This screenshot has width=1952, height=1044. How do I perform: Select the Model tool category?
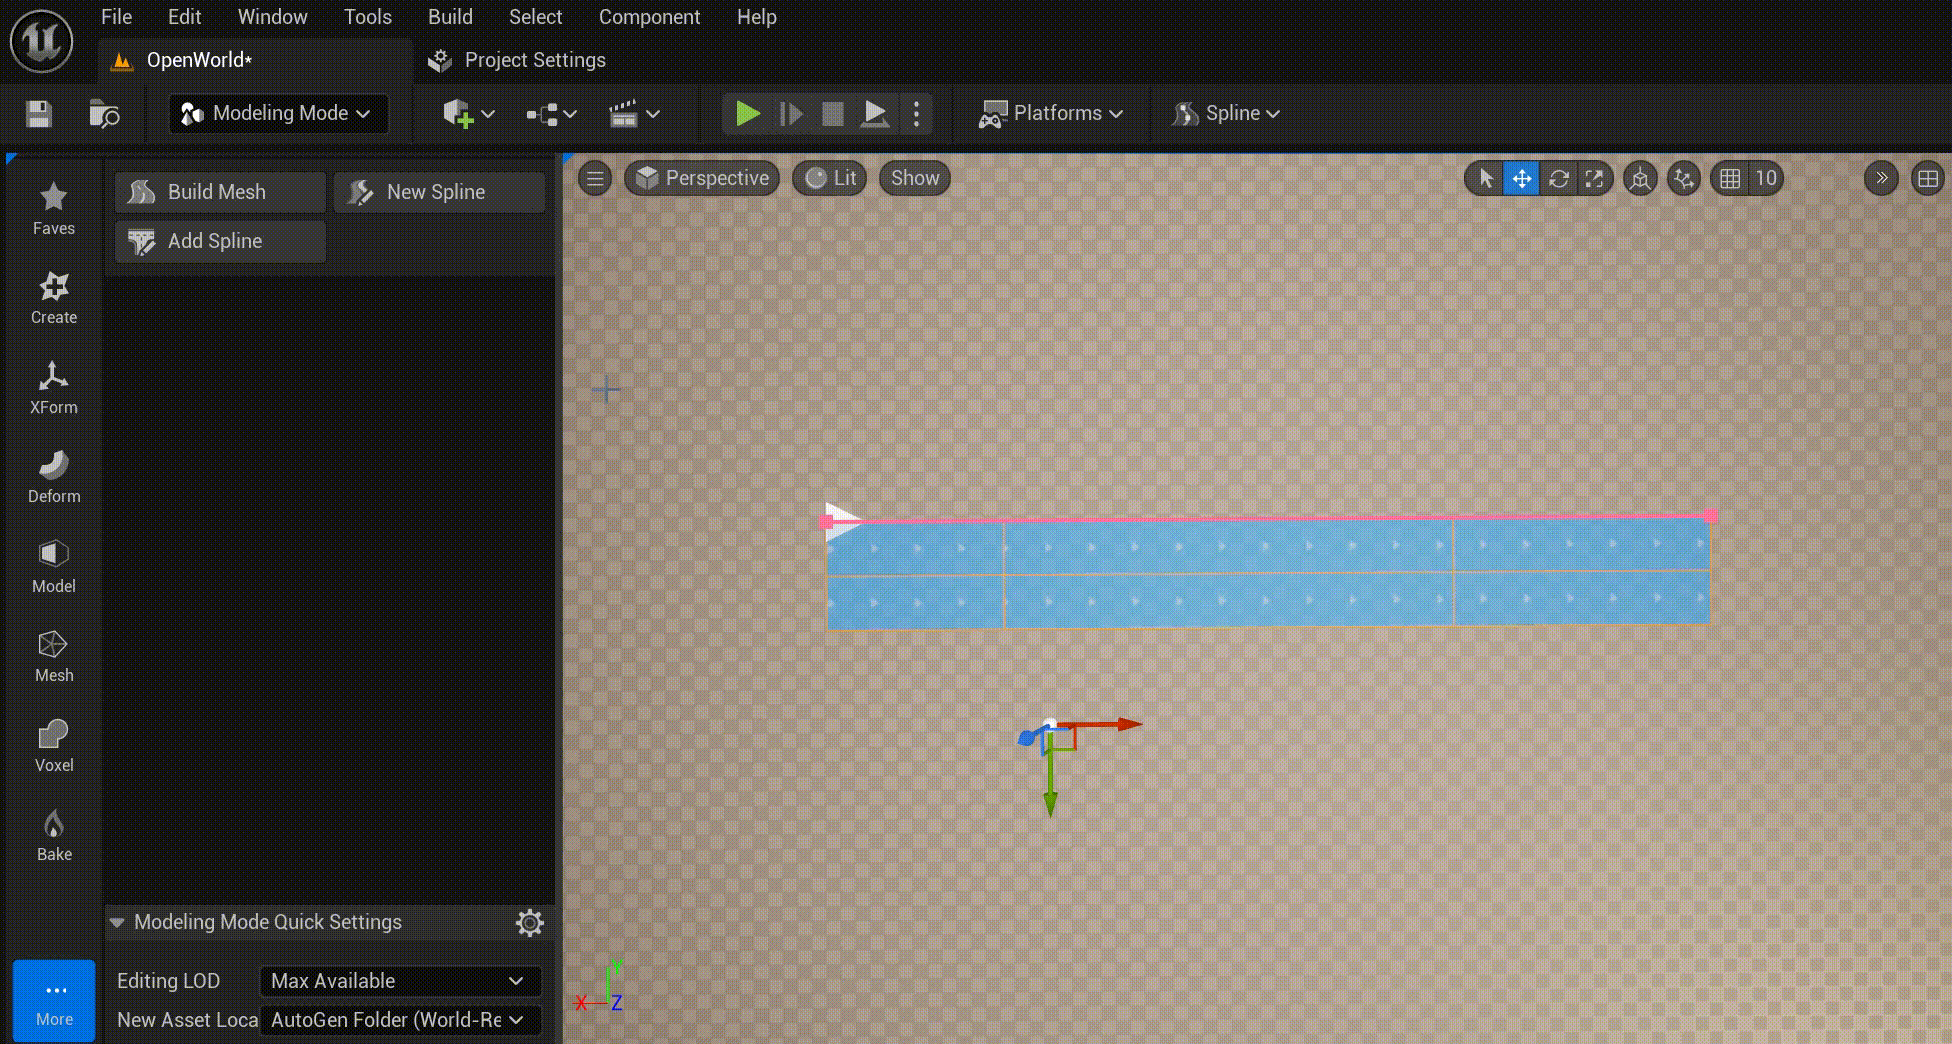click(54, 567)
